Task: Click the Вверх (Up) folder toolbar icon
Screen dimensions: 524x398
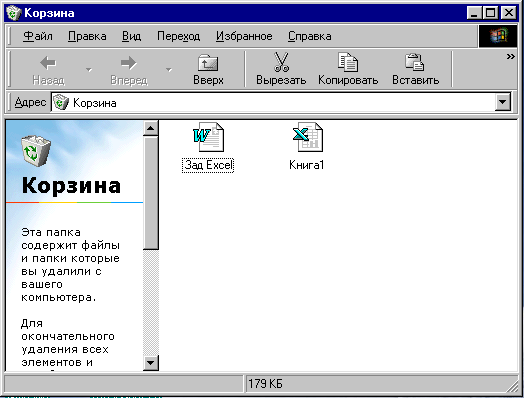Action: click(x=208, y=63)
